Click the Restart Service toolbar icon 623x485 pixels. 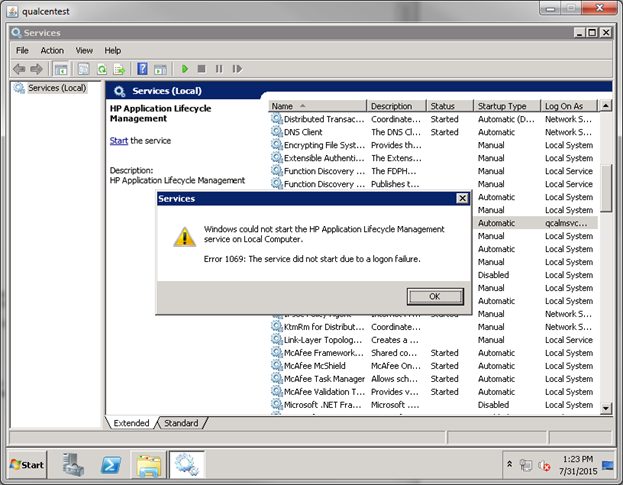237,69
